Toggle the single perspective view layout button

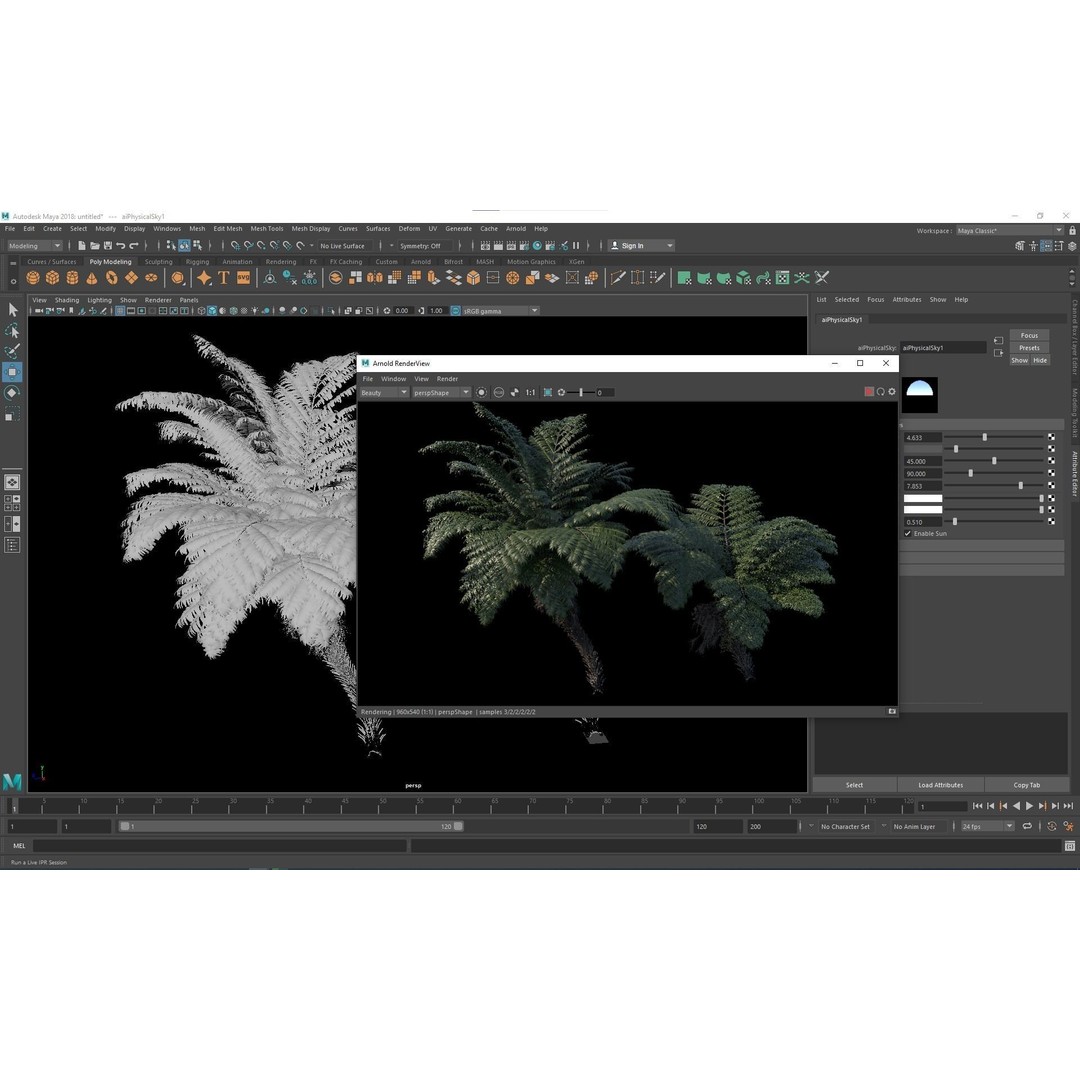(12, 482)
